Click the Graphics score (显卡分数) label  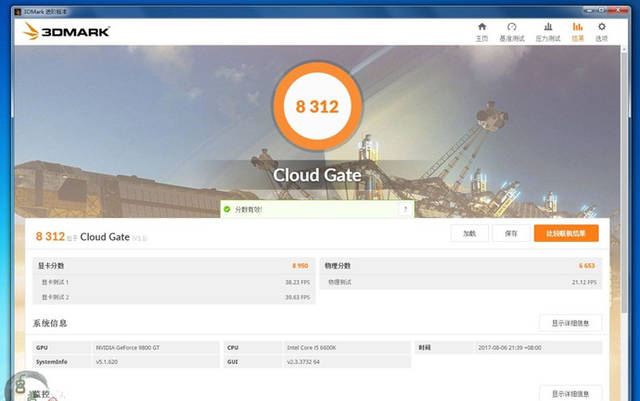(51, 266)
